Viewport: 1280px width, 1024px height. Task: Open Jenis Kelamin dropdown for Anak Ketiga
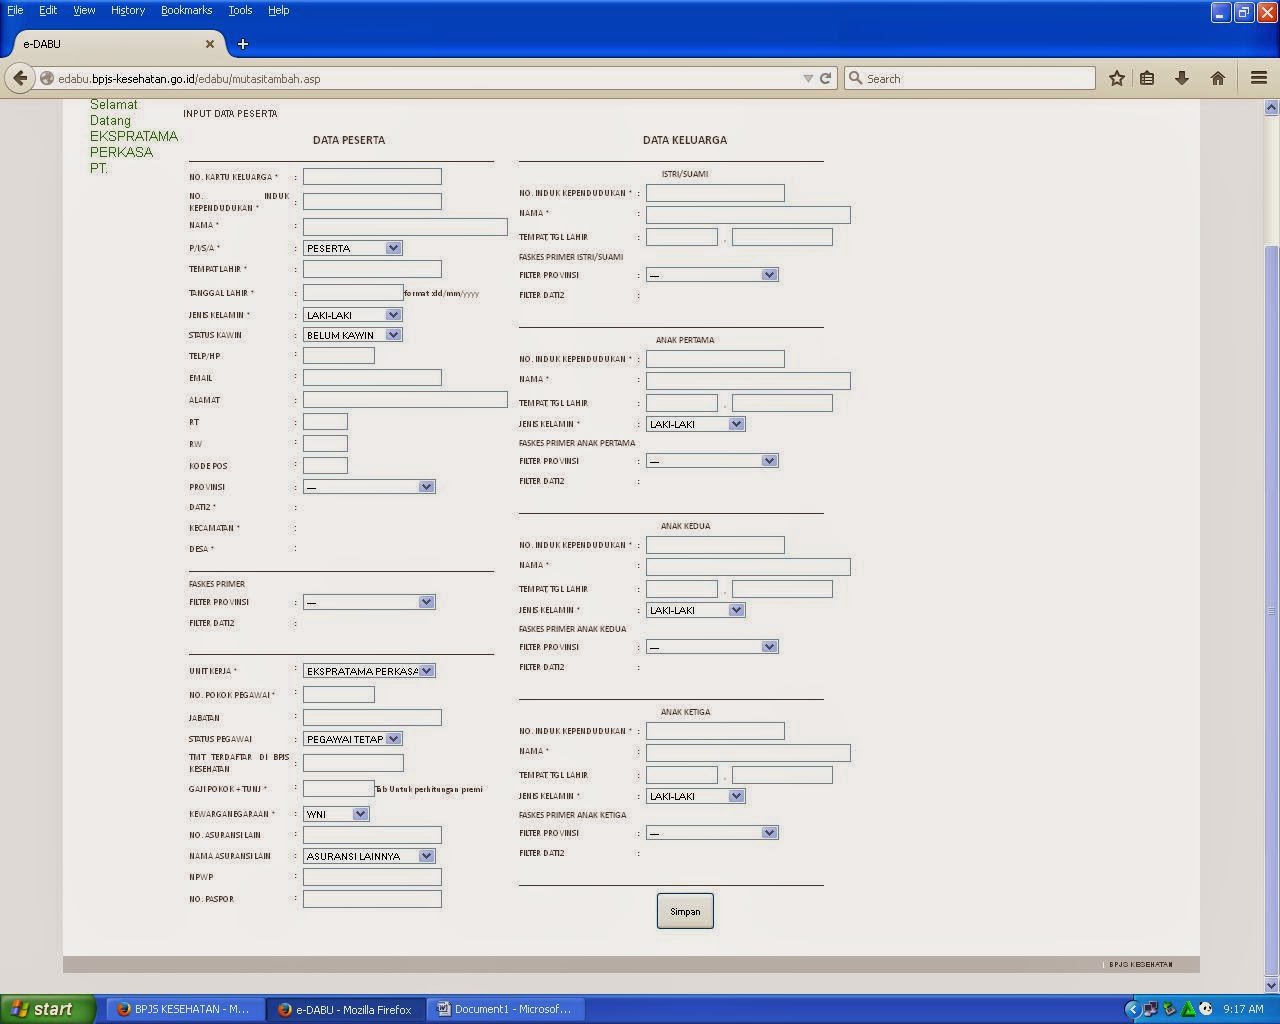click(x=696, y=796)
